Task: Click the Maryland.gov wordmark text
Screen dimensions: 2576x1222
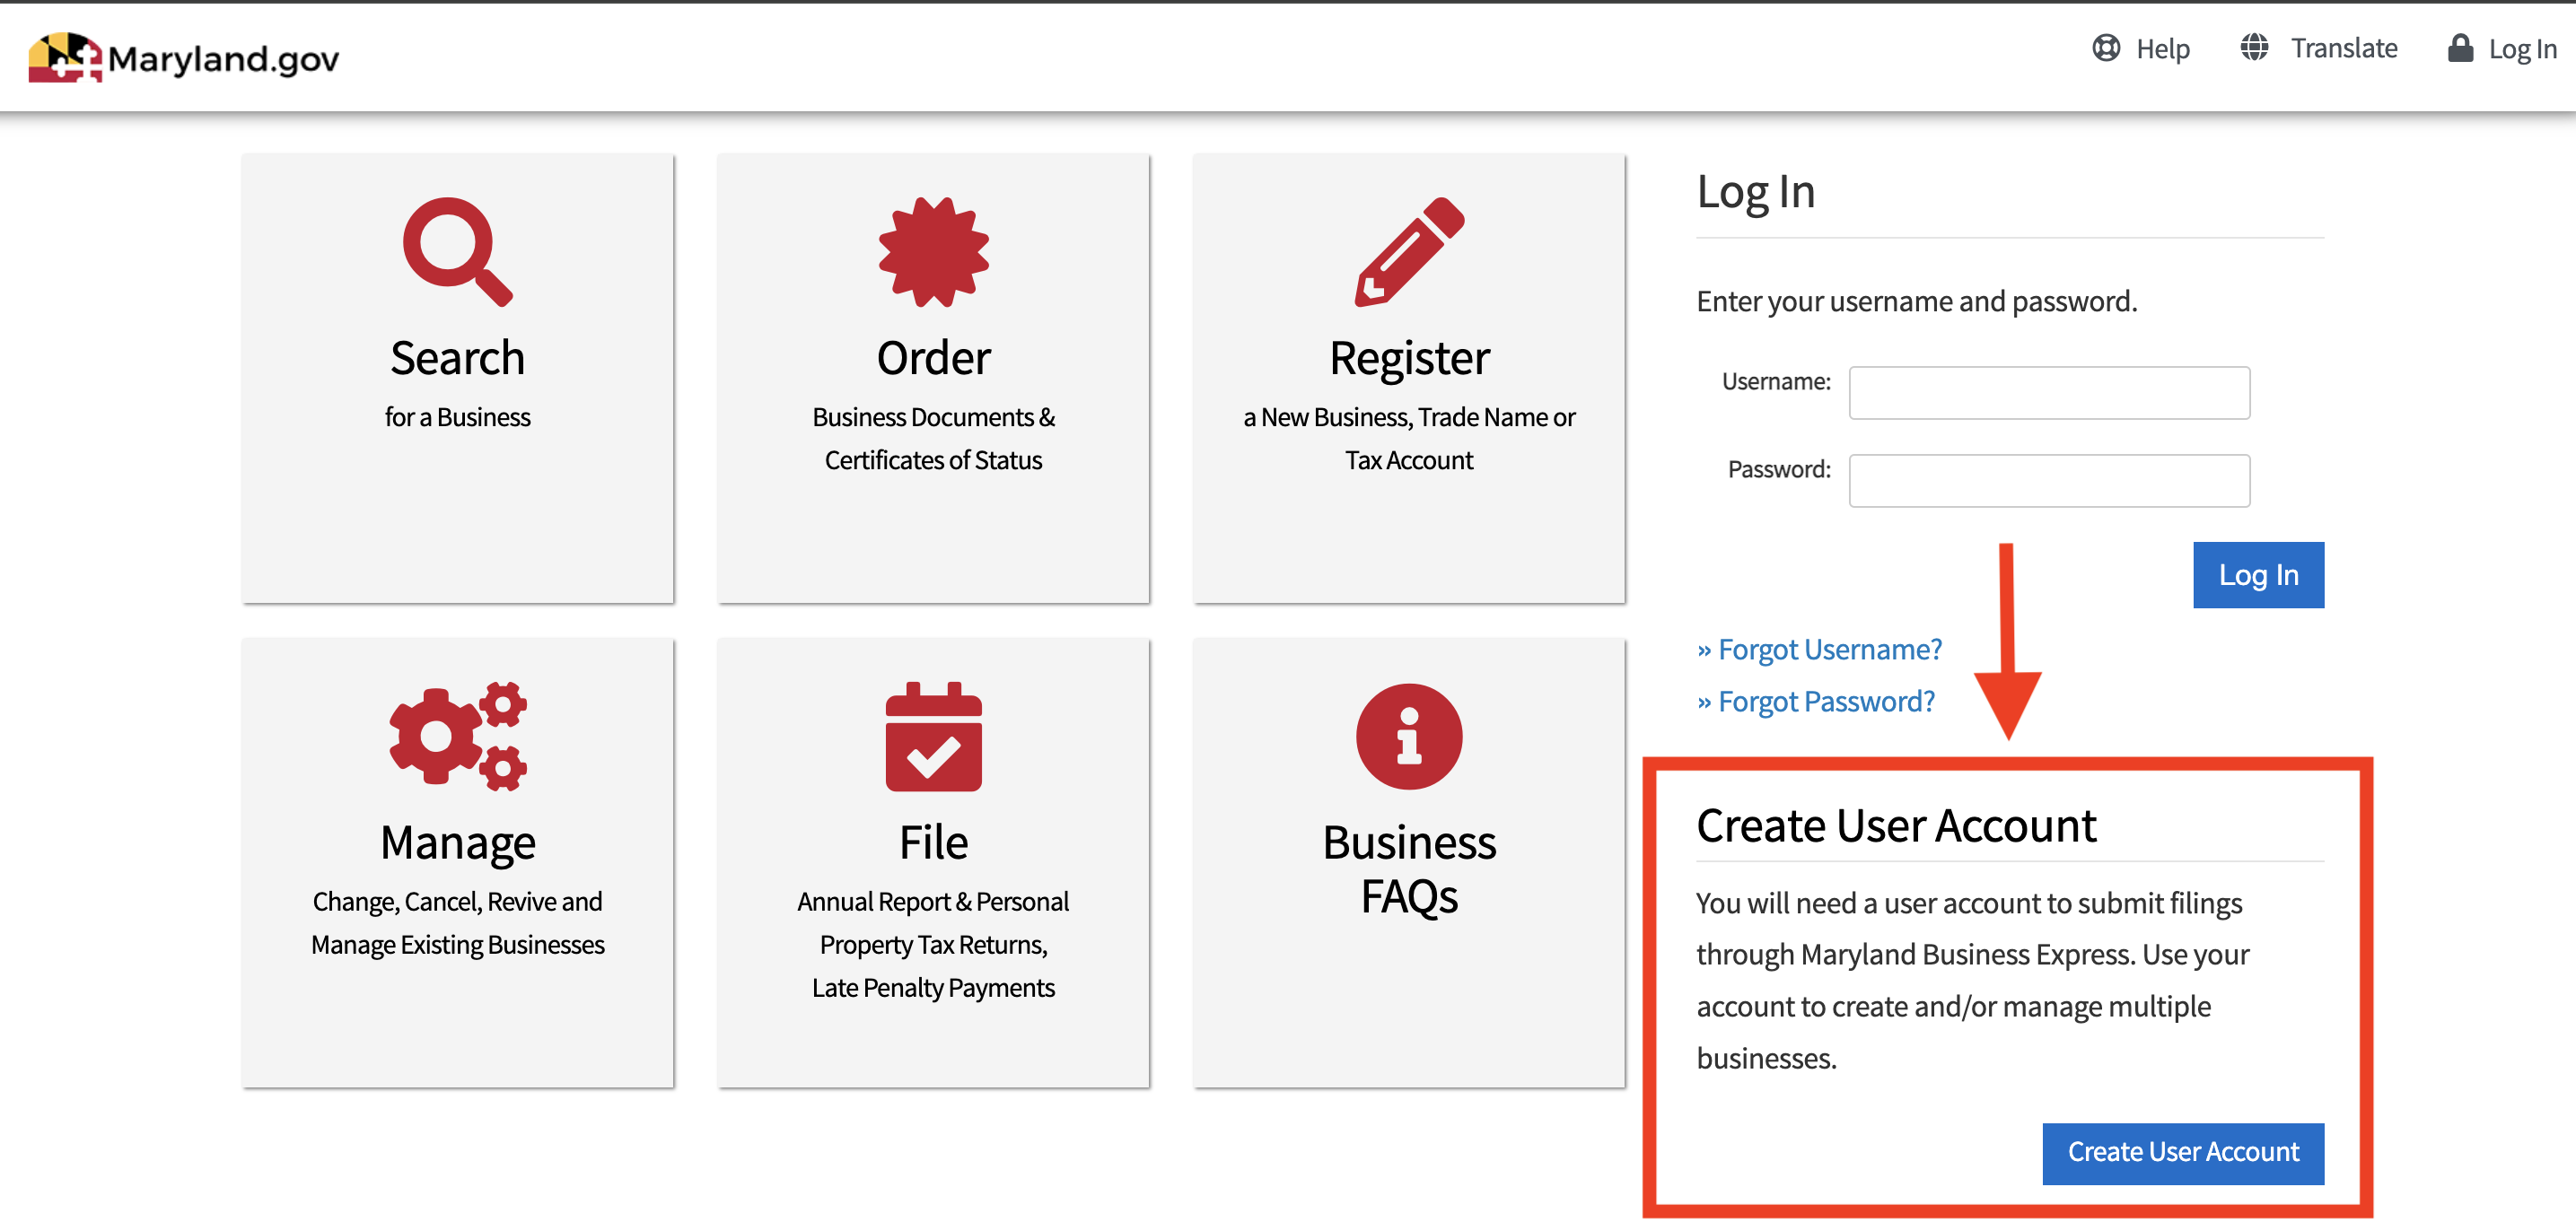Action: pos(223,59)
